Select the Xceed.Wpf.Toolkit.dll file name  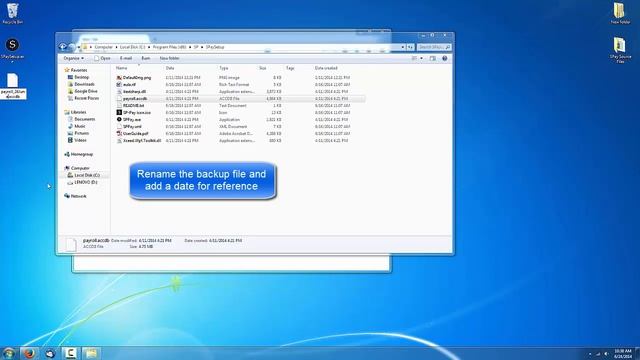click(x=142, y=141)
